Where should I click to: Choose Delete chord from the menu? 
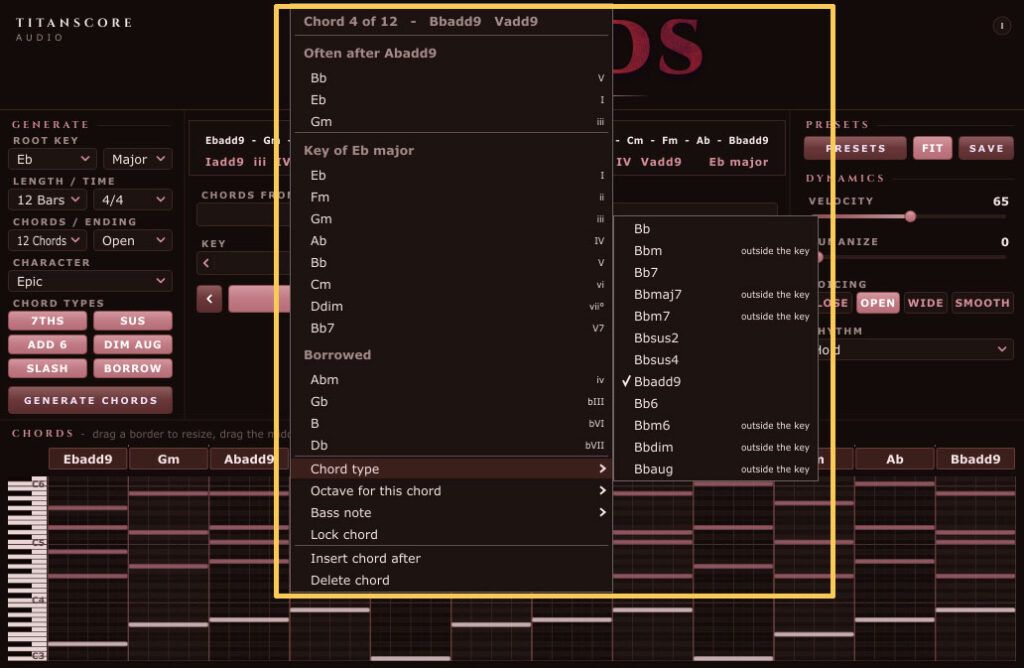(451, 580)
